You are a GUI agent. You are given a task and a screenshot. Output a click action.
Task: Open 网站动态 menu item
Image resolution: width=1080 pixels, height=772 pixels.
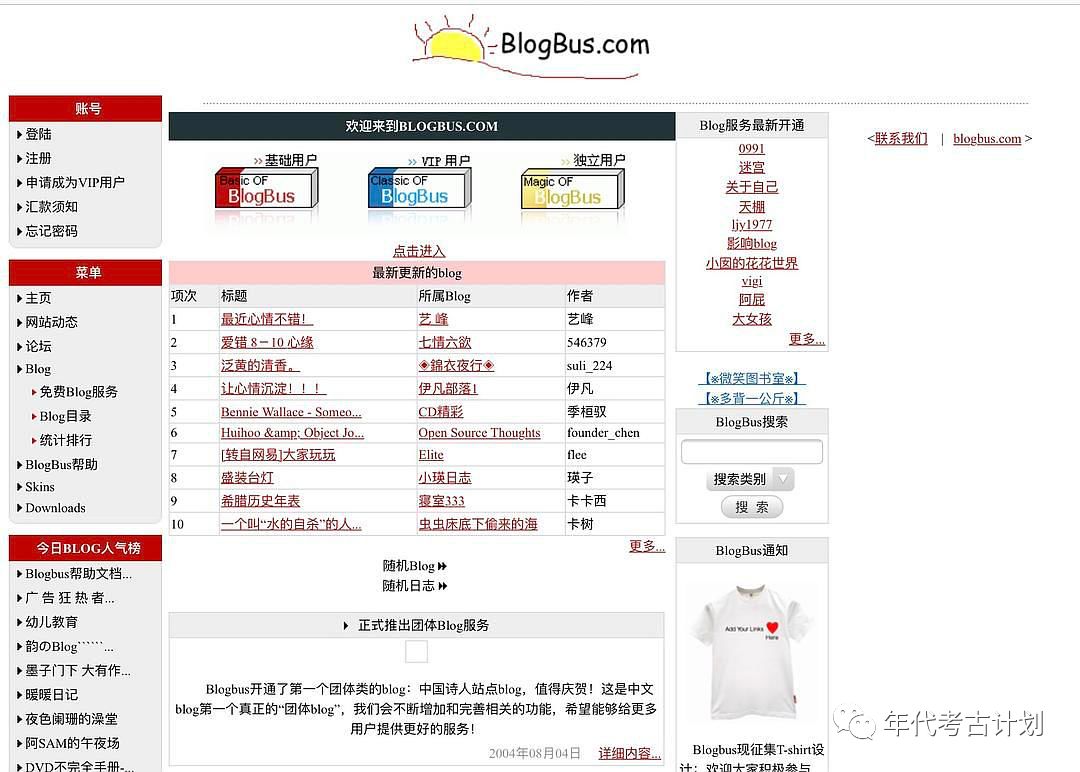coord(52,322)
